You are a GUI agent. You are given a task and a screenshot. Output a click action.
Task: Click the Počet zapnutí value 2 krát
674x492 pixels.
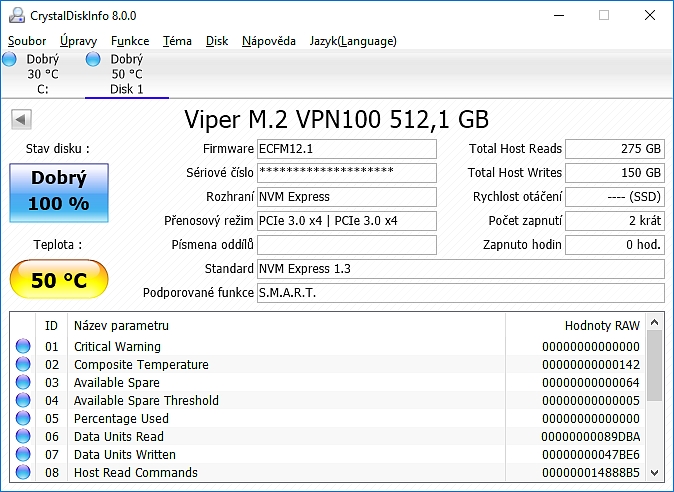pyautogui.click(x=615, y=221)
